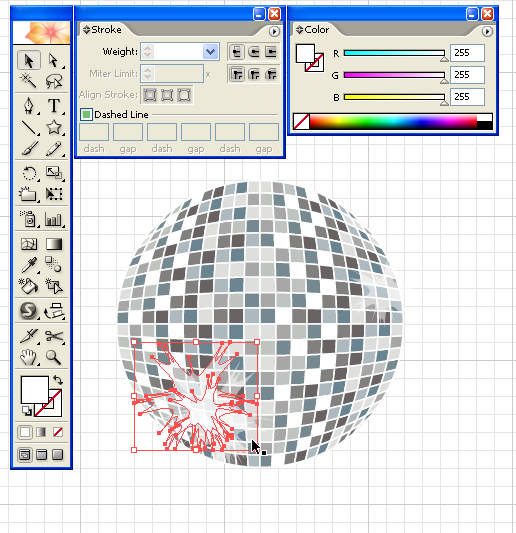The image size is (516, 533).
Task: Choose Miter Join in Stroke panel
Action: pos(237,74)
